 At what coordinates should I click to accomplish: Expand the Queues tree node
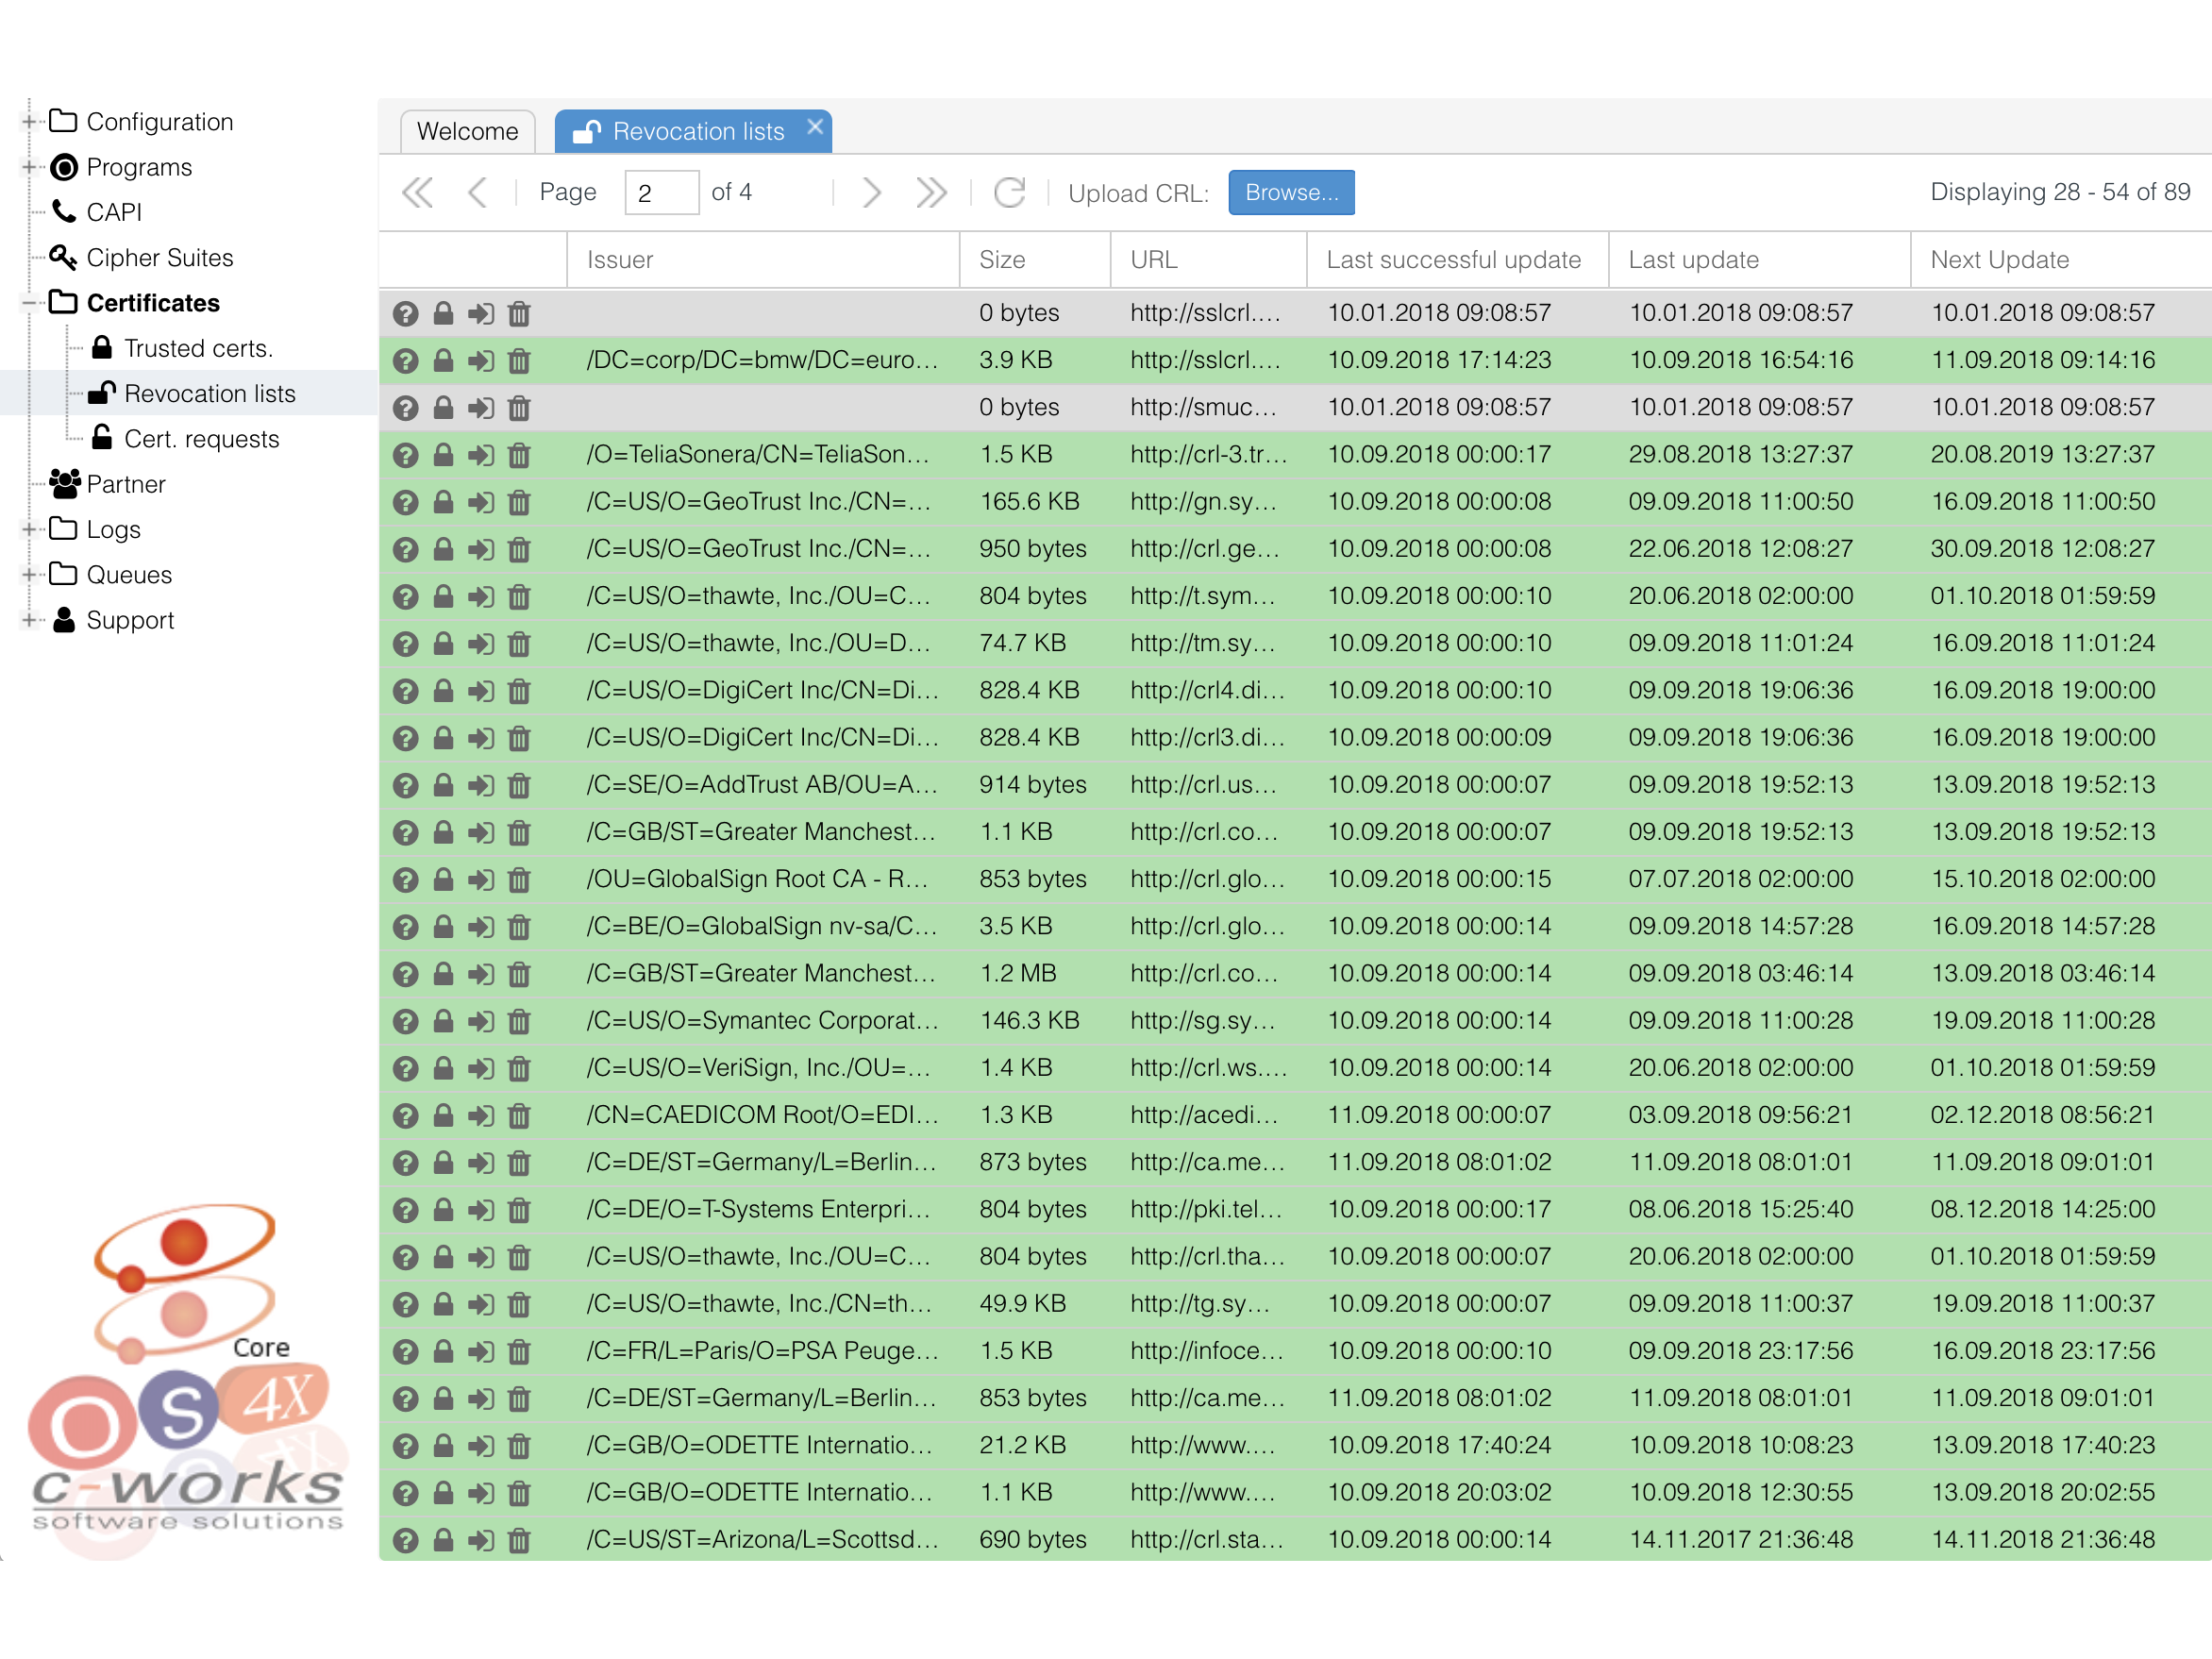pyautogui.click(x=29, y=574)
